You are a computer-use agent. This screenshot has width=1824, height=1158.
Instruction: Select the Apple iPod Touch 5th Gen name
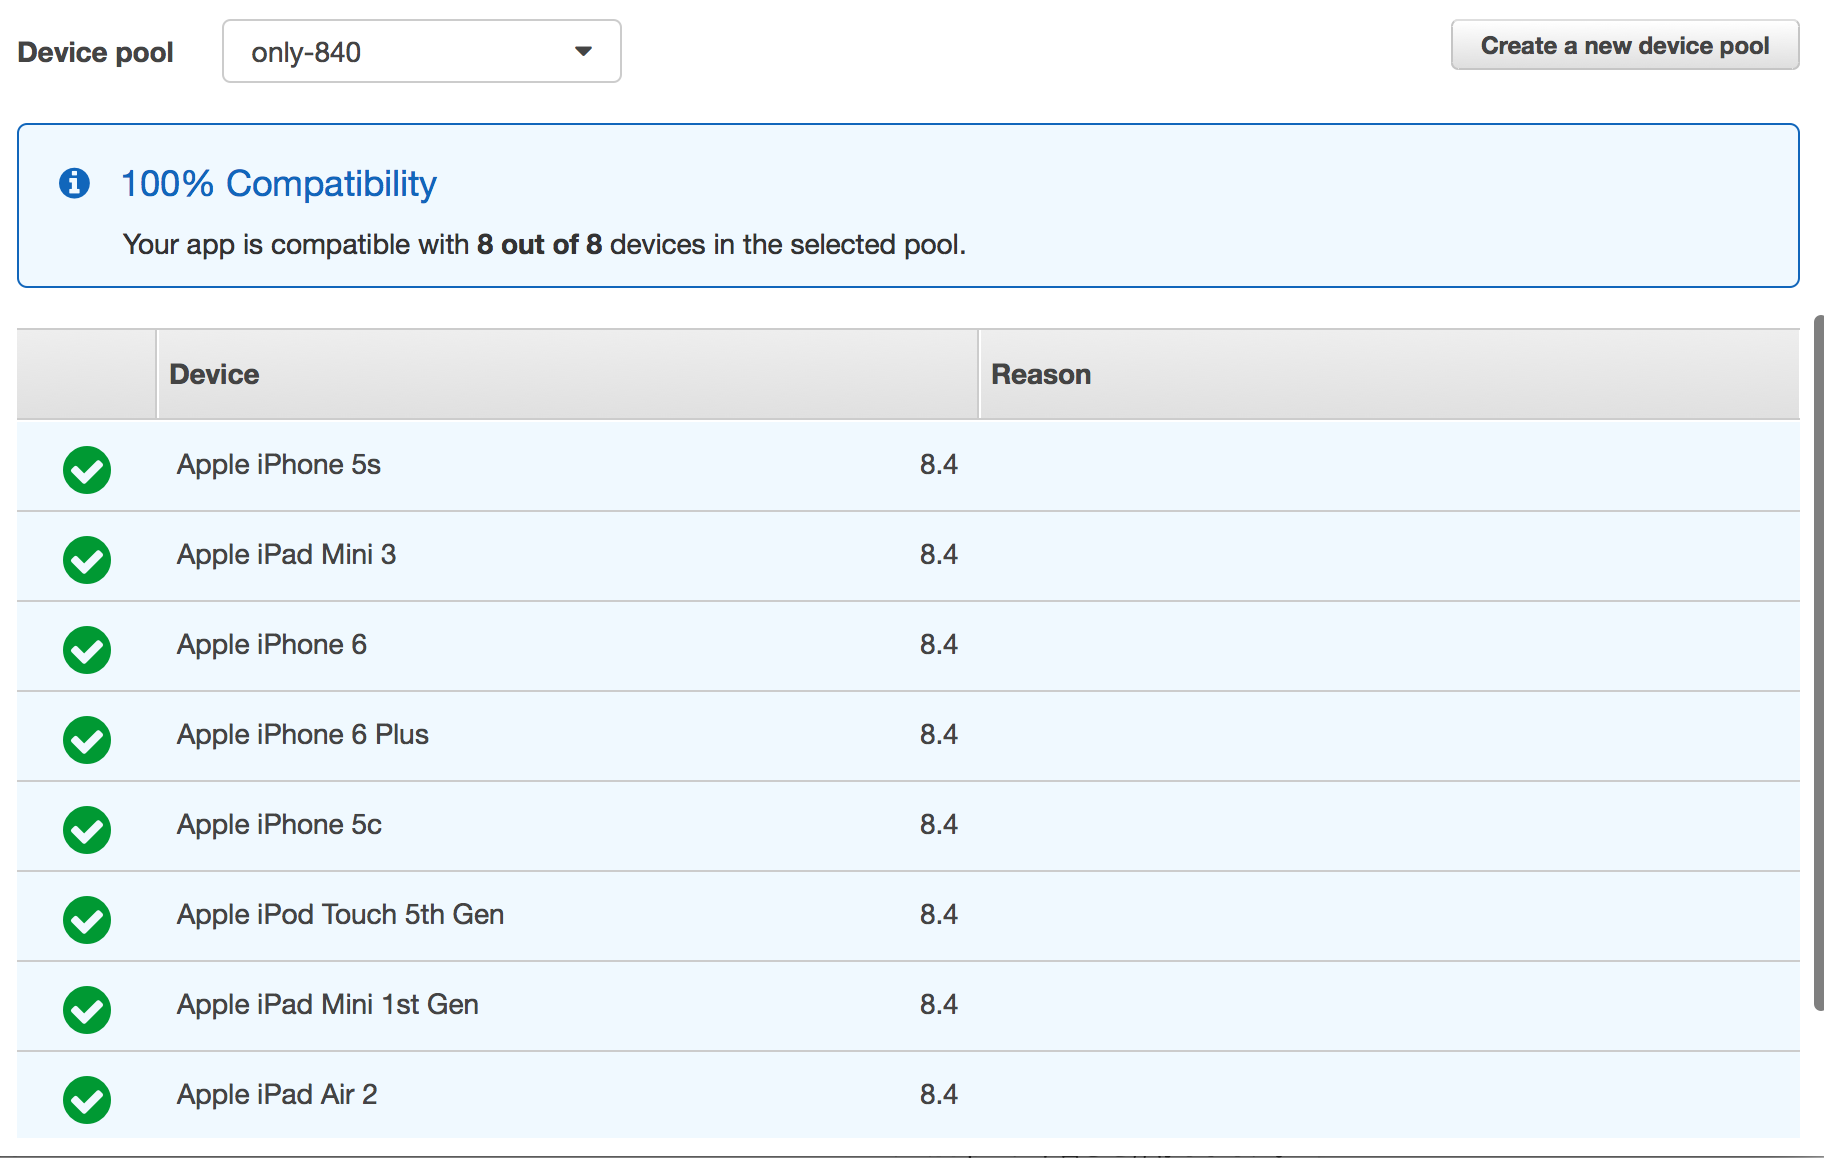point(340,914)
